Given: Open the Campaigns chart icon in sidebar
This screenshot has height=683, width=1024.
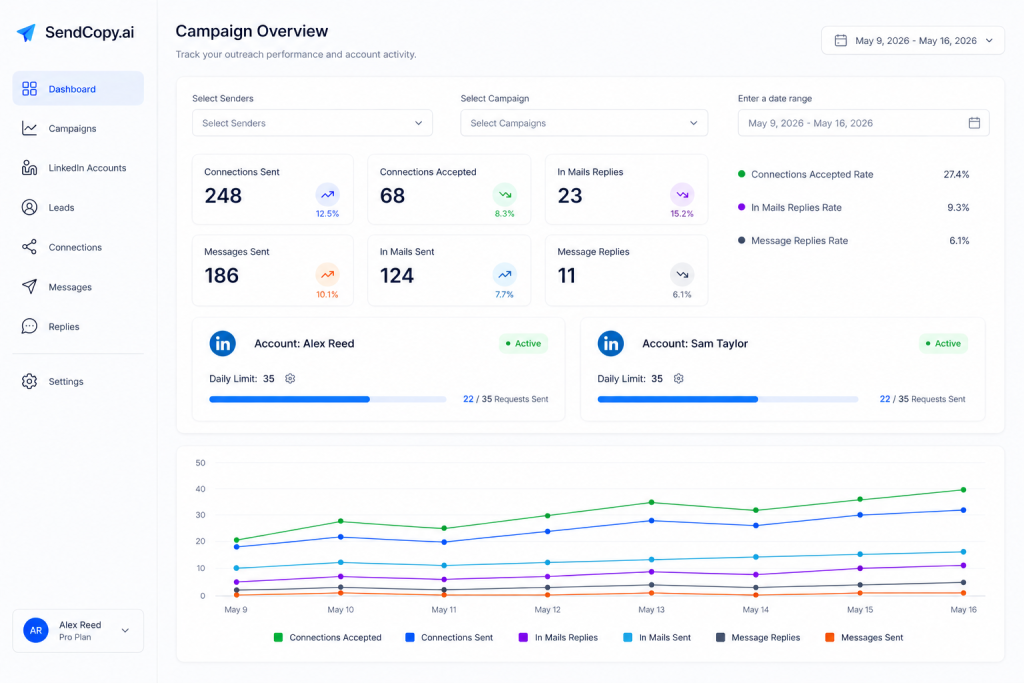Looking at the screenshot, I should click(x=29, y=129).
